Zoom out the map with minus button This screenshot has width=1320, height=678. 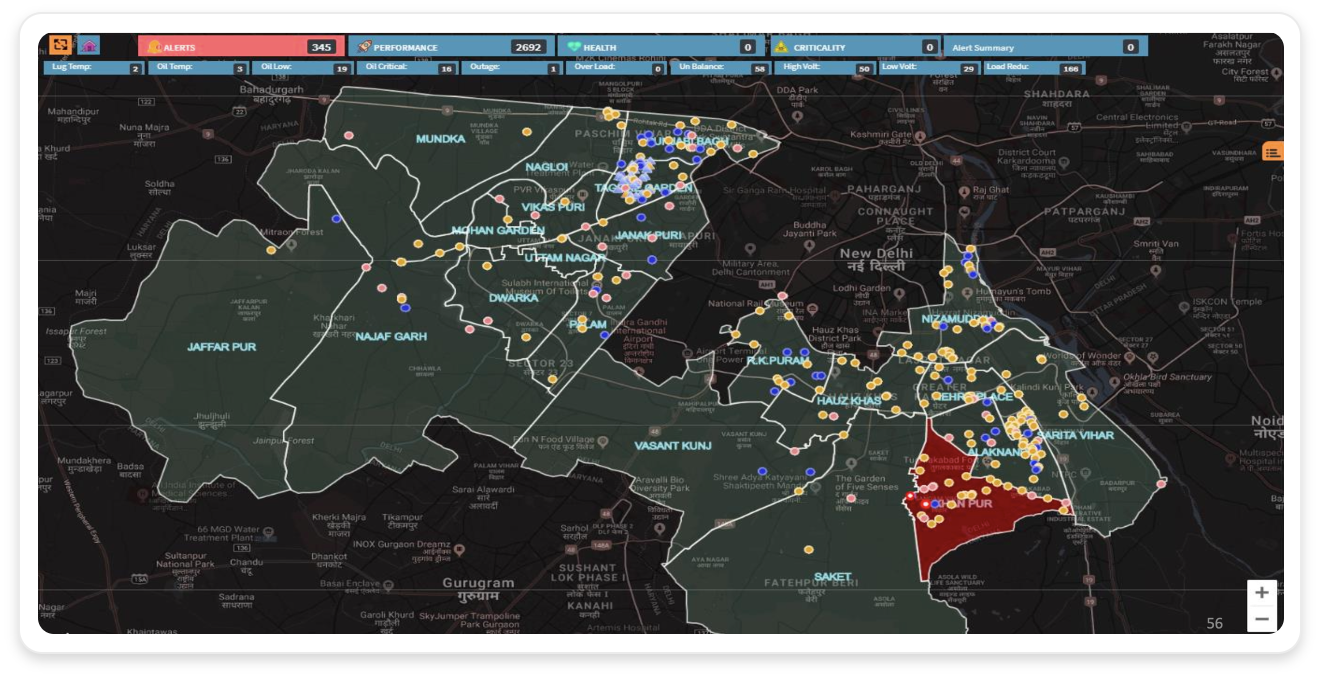1261,619
